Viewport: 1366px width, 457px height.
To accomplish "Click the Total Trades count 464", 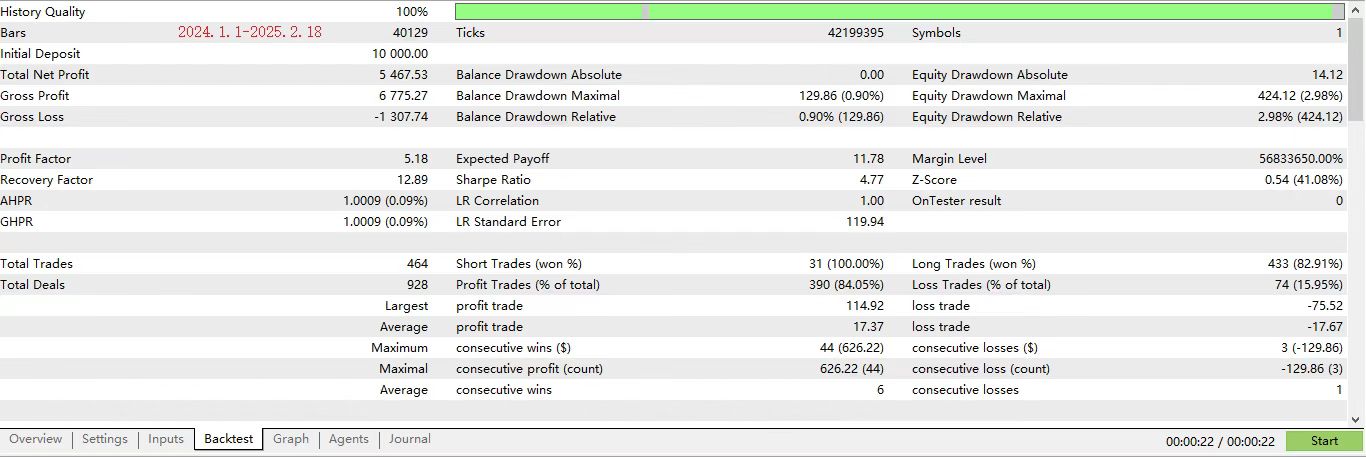I will point(416,264).
